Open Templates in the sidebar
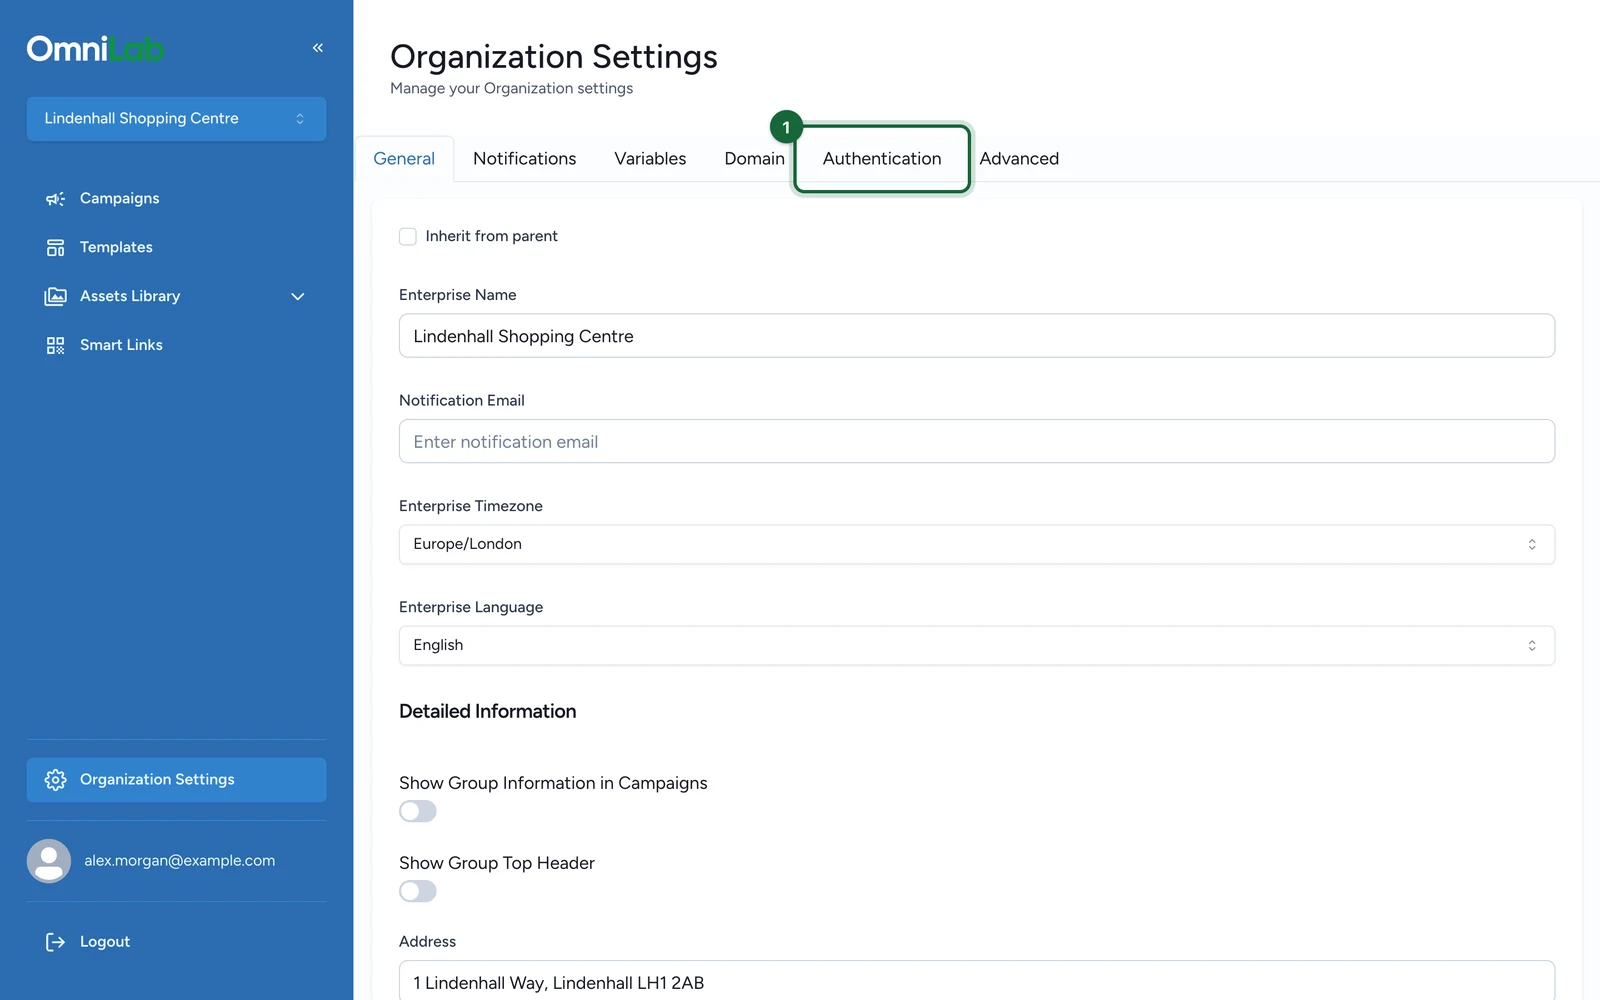 coord(176,248)
